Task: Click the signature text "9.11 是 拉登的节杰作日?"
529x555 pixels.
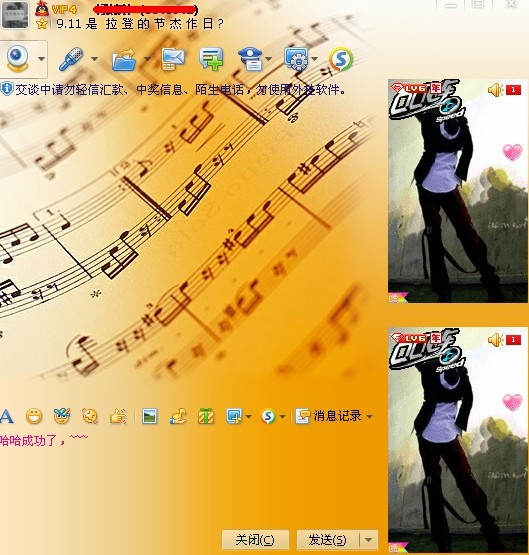Action: click(x=140, y=24)
